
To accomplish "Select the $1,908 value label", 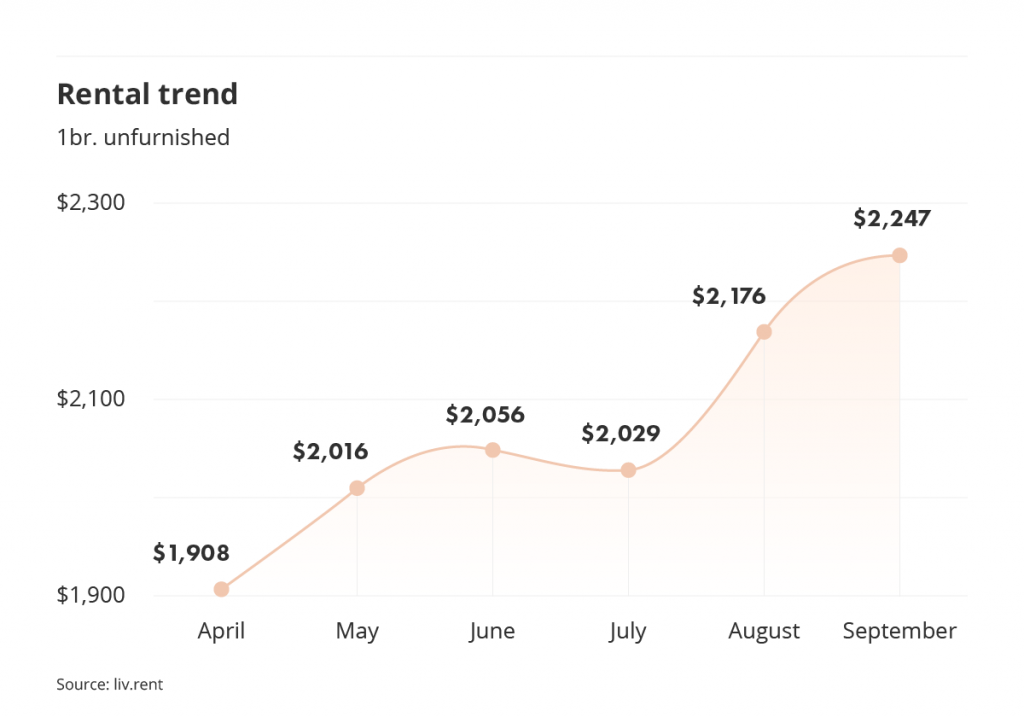I will coord(191,553).
